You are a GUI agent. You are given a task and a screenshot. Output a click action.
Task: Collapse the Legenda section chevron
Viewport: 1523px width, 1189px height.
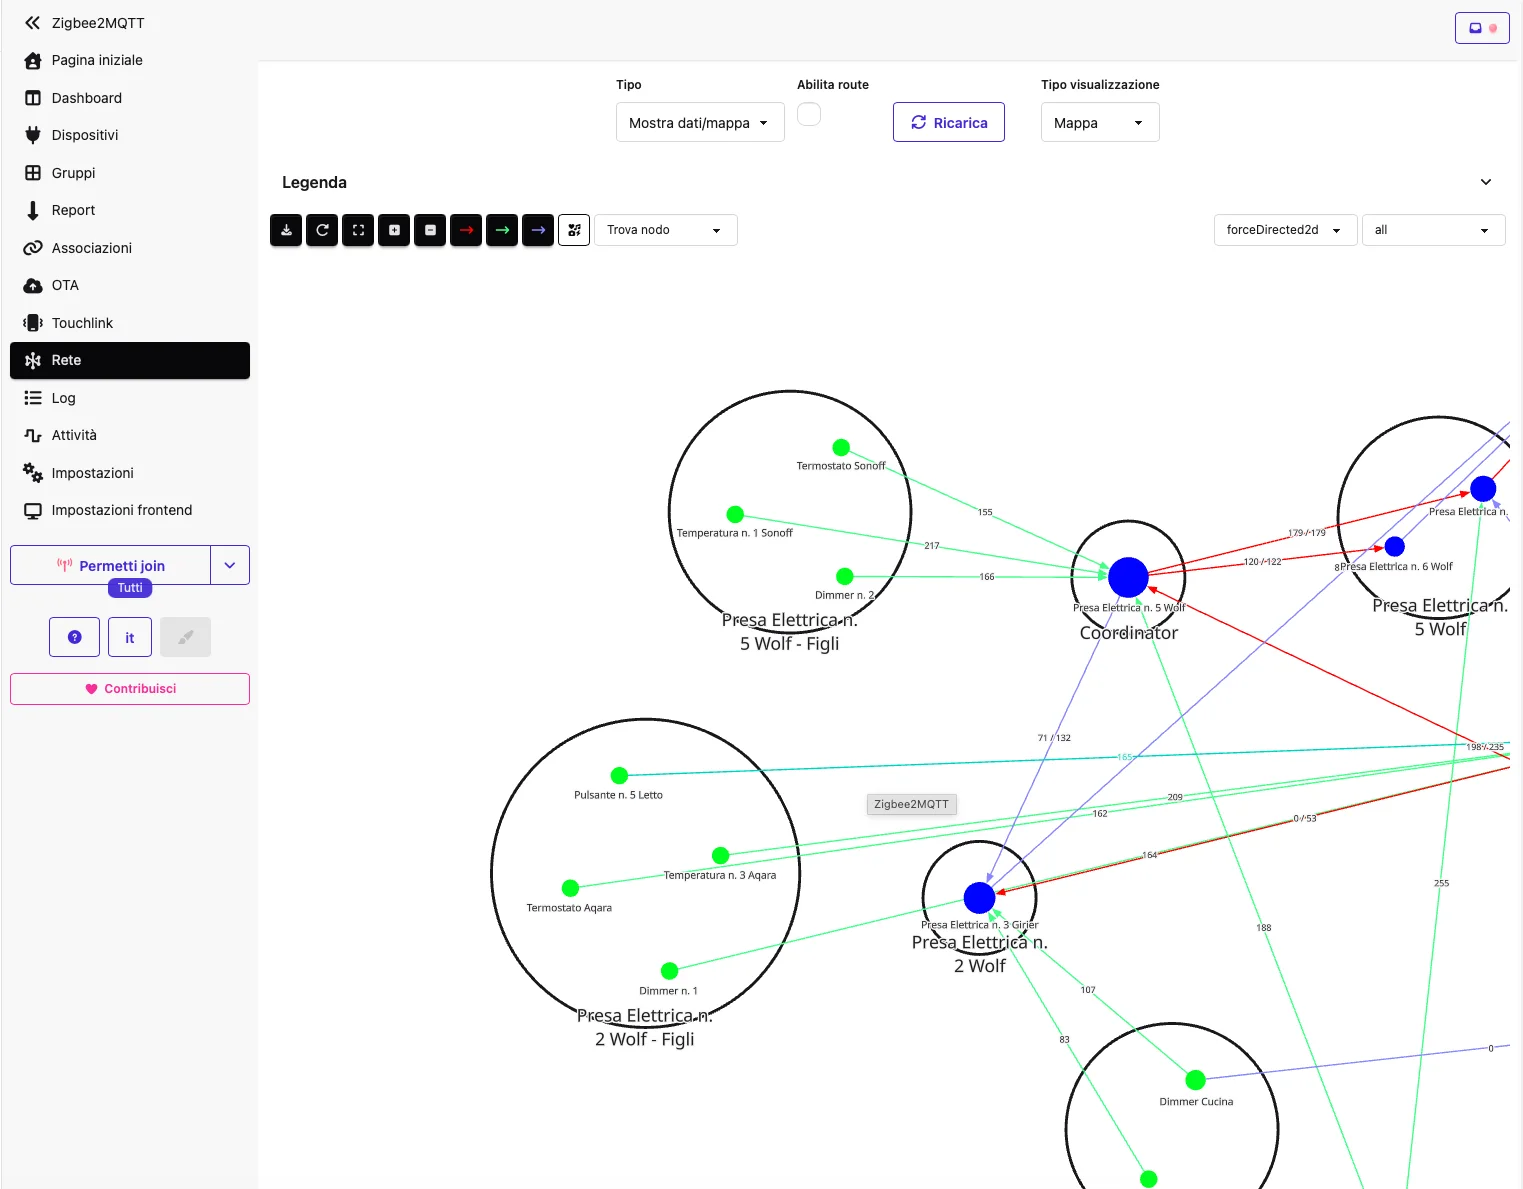pyautogui.click(x=1486, y=182)
